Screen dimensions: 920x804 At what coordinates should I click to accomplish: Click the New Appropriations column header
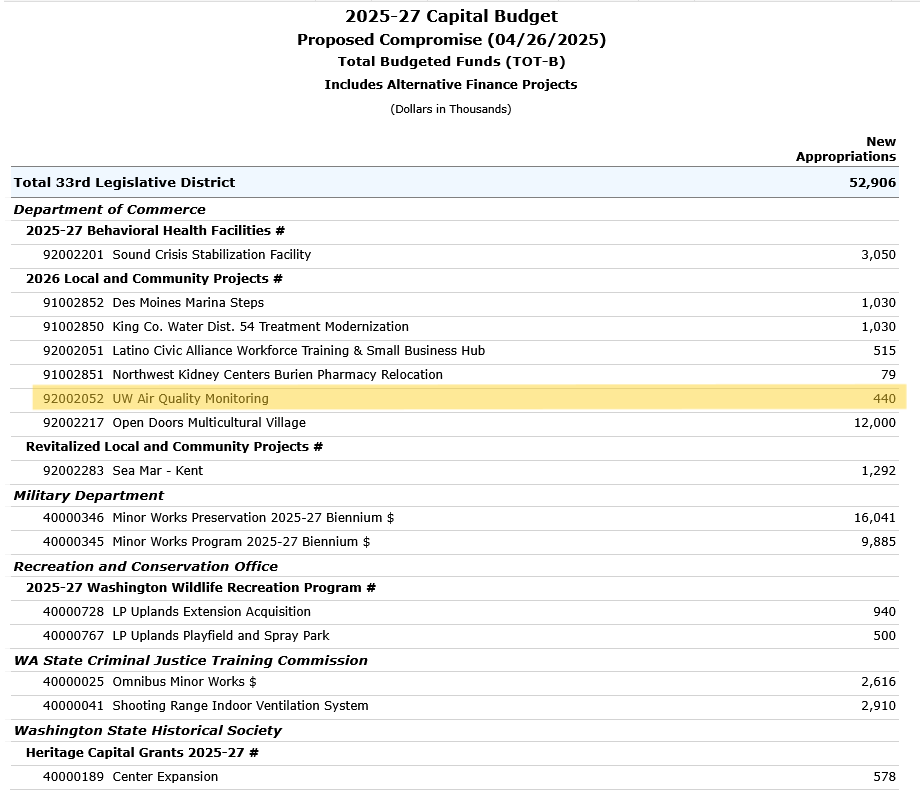click(846, 149)
